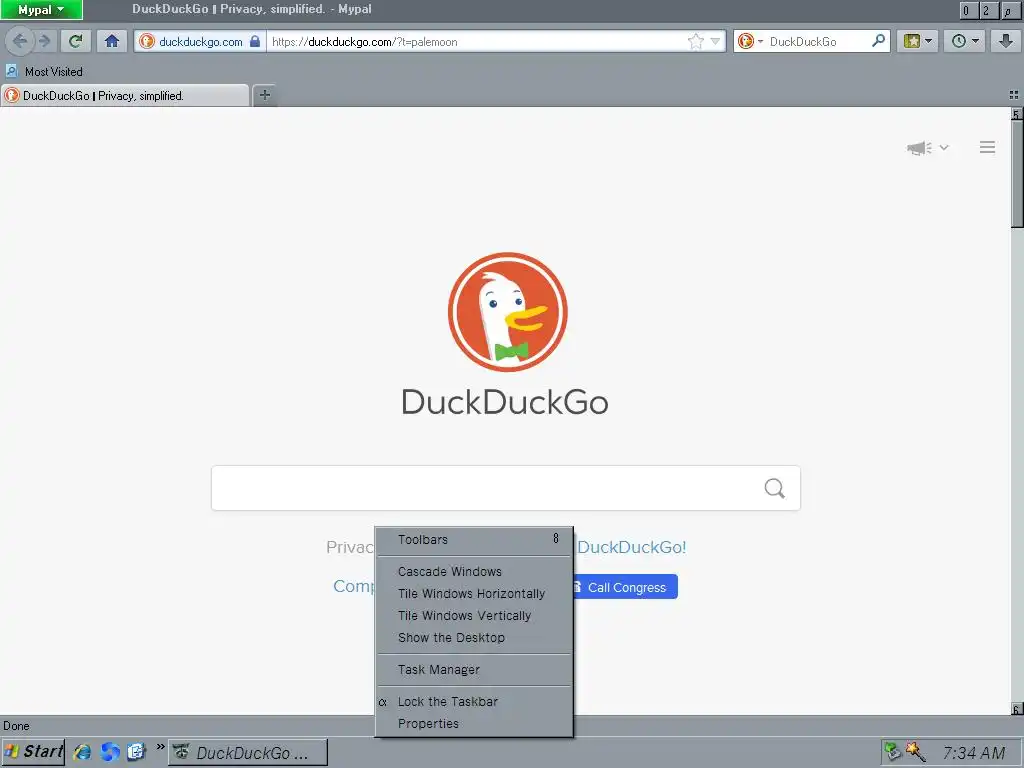Open Task Manager from the menu

click(x=475, y=669)
